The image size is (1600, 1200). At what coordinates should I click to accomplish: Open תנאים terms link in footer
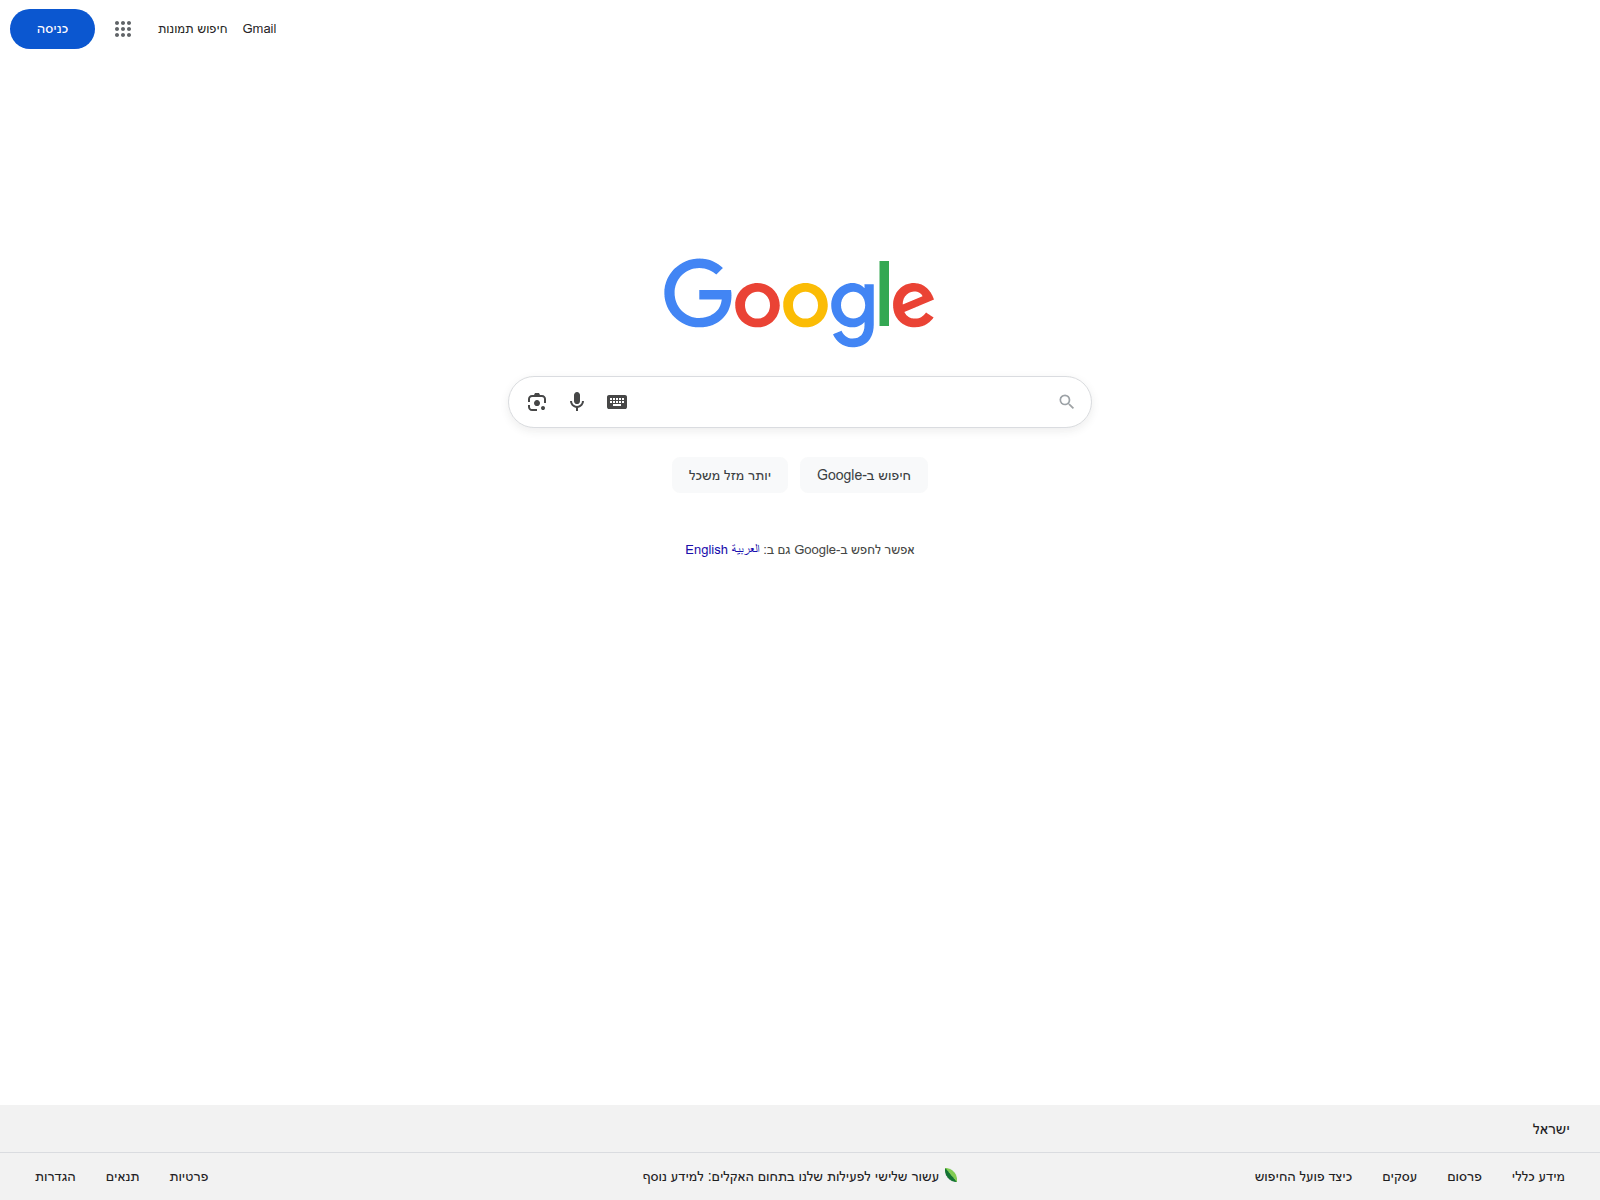123,1177
